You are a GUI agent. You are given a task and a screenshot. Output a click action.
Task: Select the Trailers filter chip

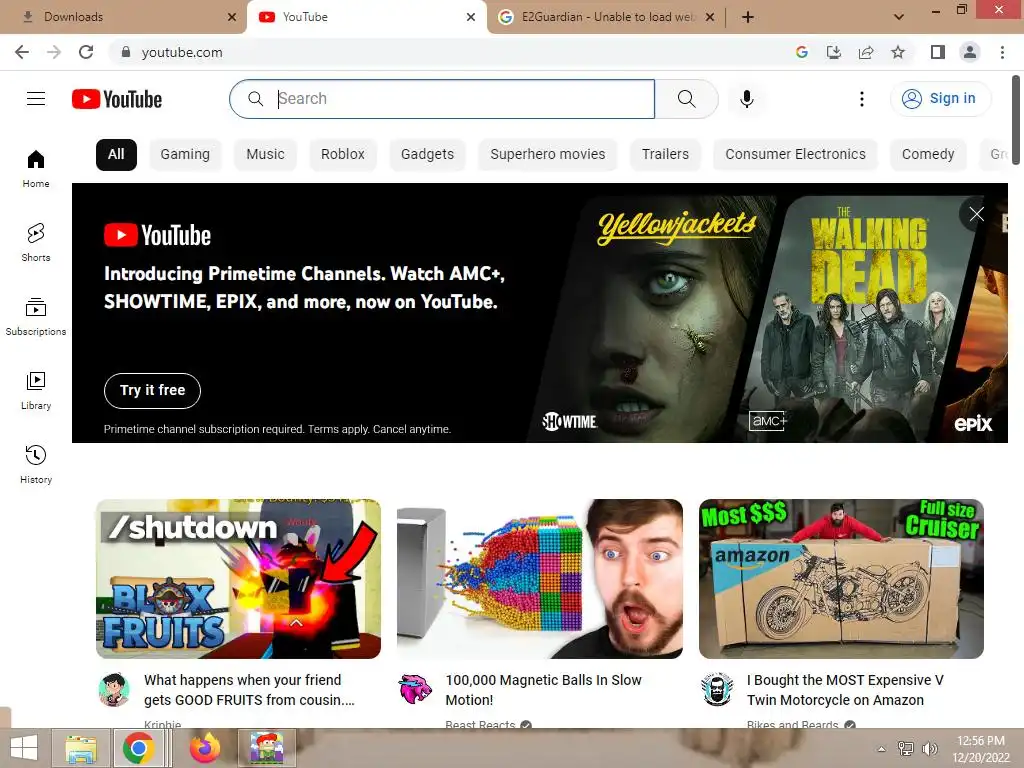coord(665,155)
